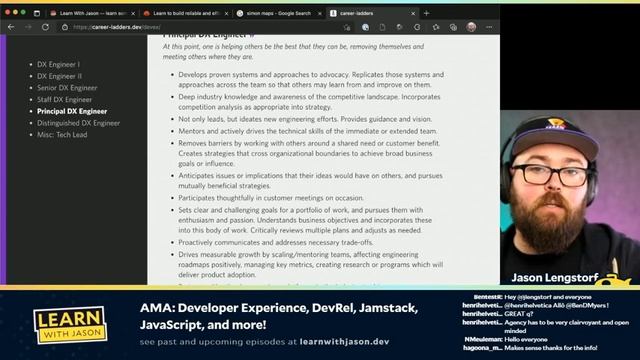Click the Learn With Jason logo
The image size is (640, 360).
coord(70,325)
